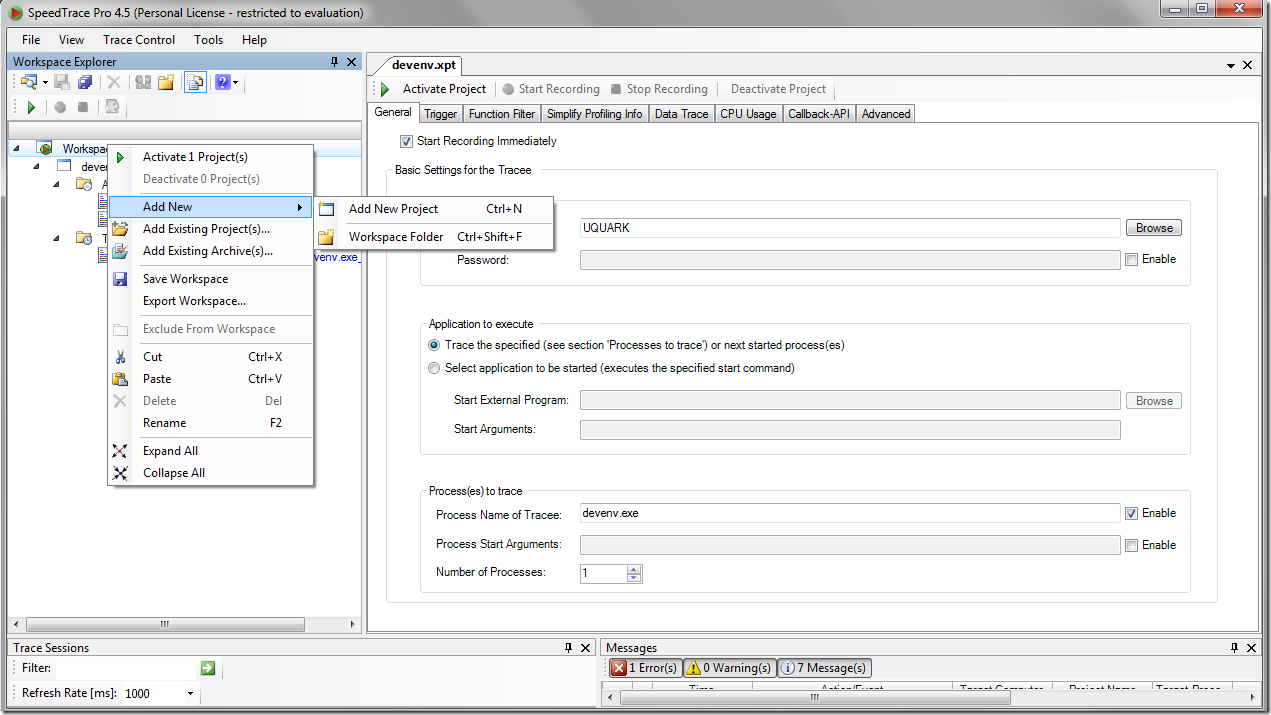Collapse the first folder node under devenv
The width and height of the screenshot is (1271, 715).
pos(56,184)
